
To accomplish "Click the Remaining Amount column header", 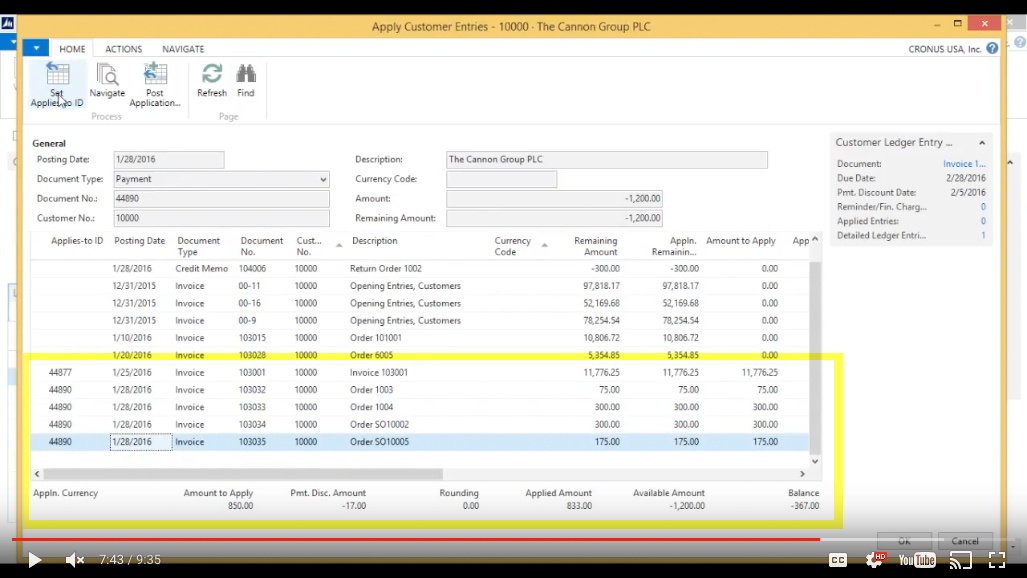I will [x=595, y=246].
